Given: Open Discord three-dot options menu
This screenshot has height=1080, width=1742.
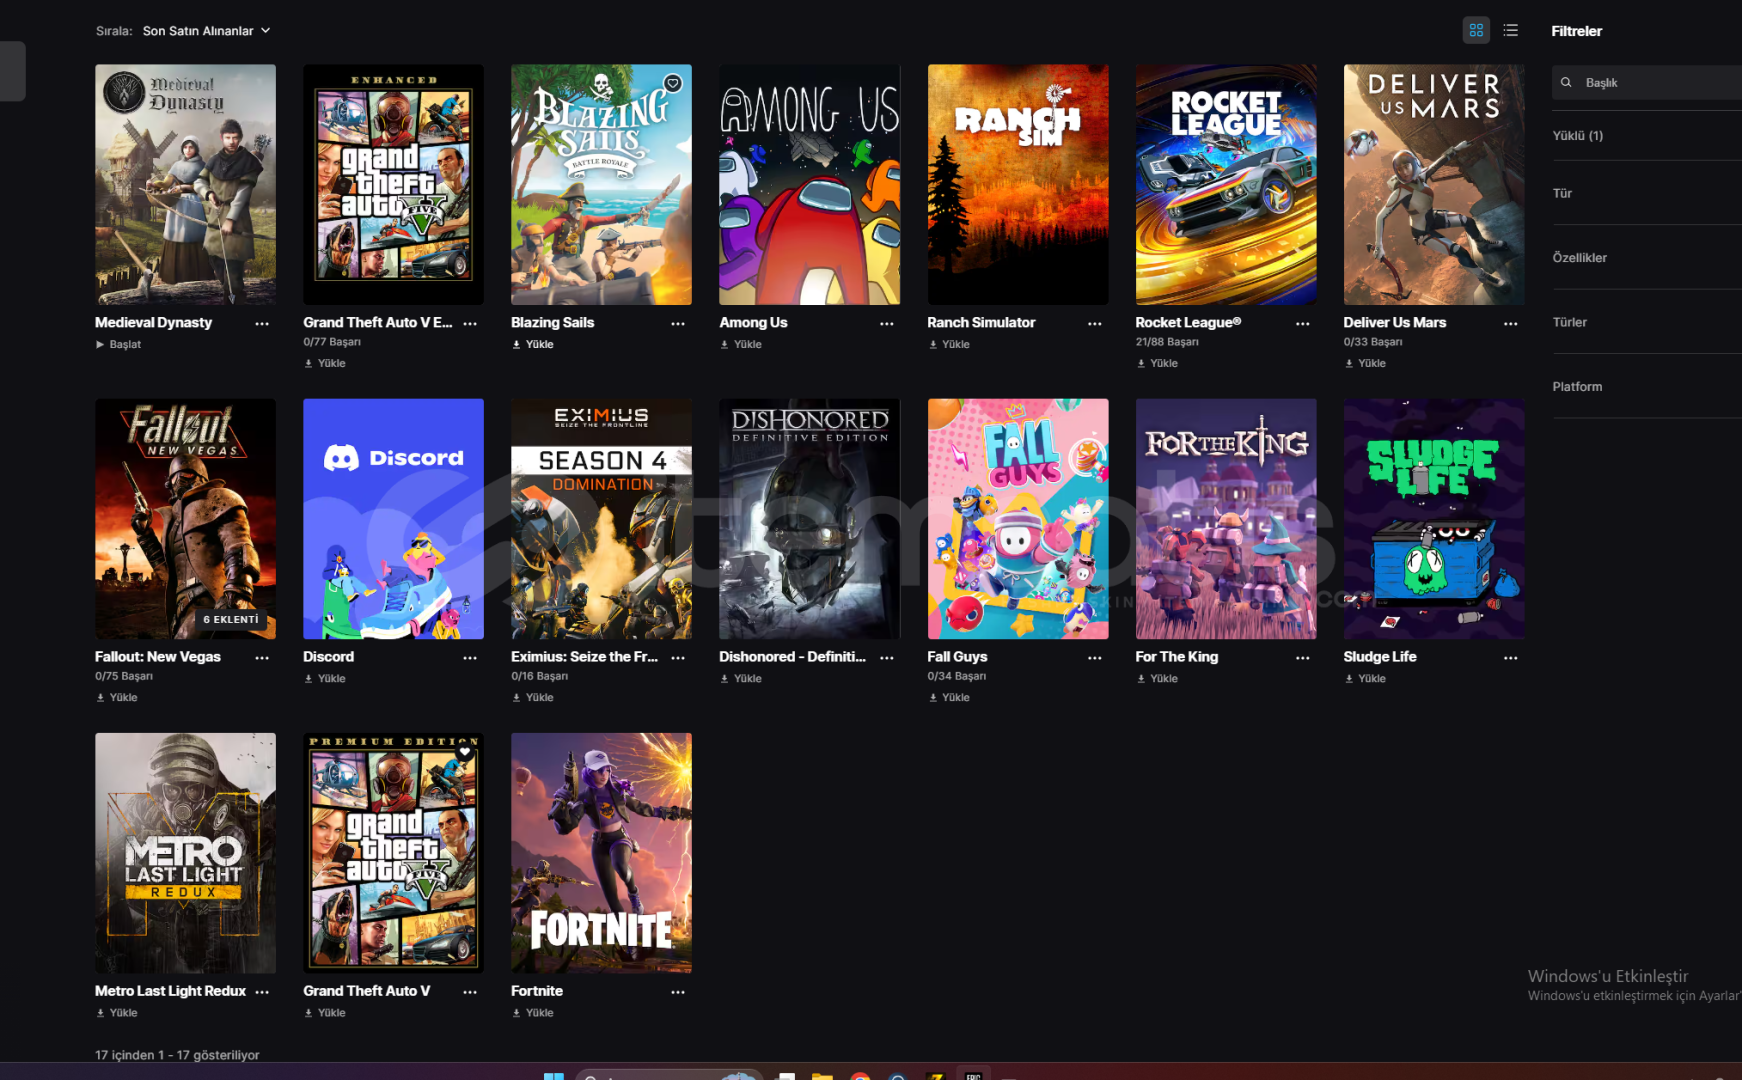Looking at the screenshot, I should point(470,658).
